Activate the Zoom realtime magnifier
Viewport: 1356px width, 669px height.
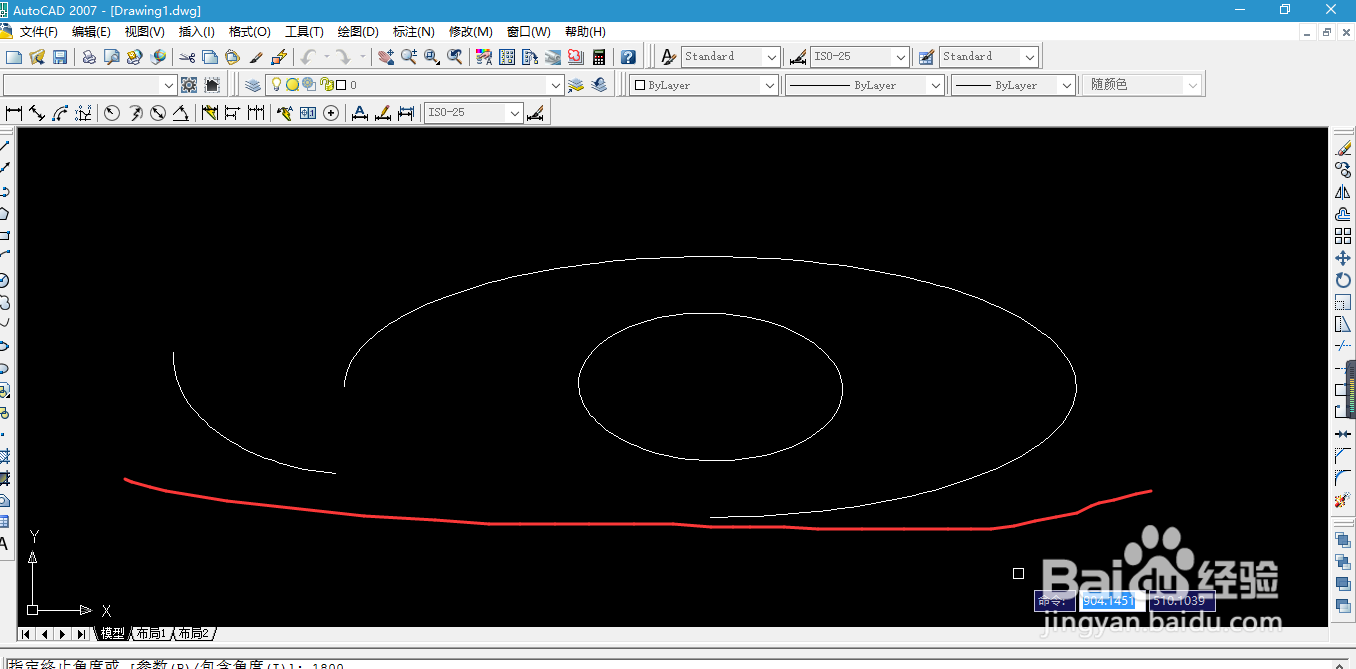(409, 57)
